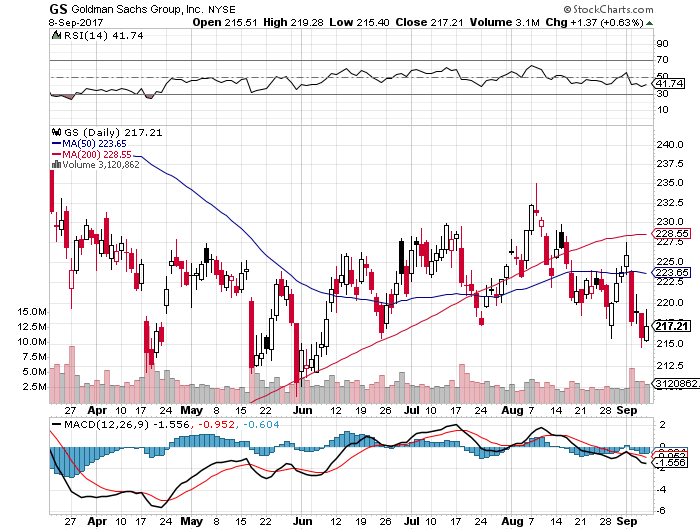Click the 70 overbought level on RSI axis

tap(662, 59)
